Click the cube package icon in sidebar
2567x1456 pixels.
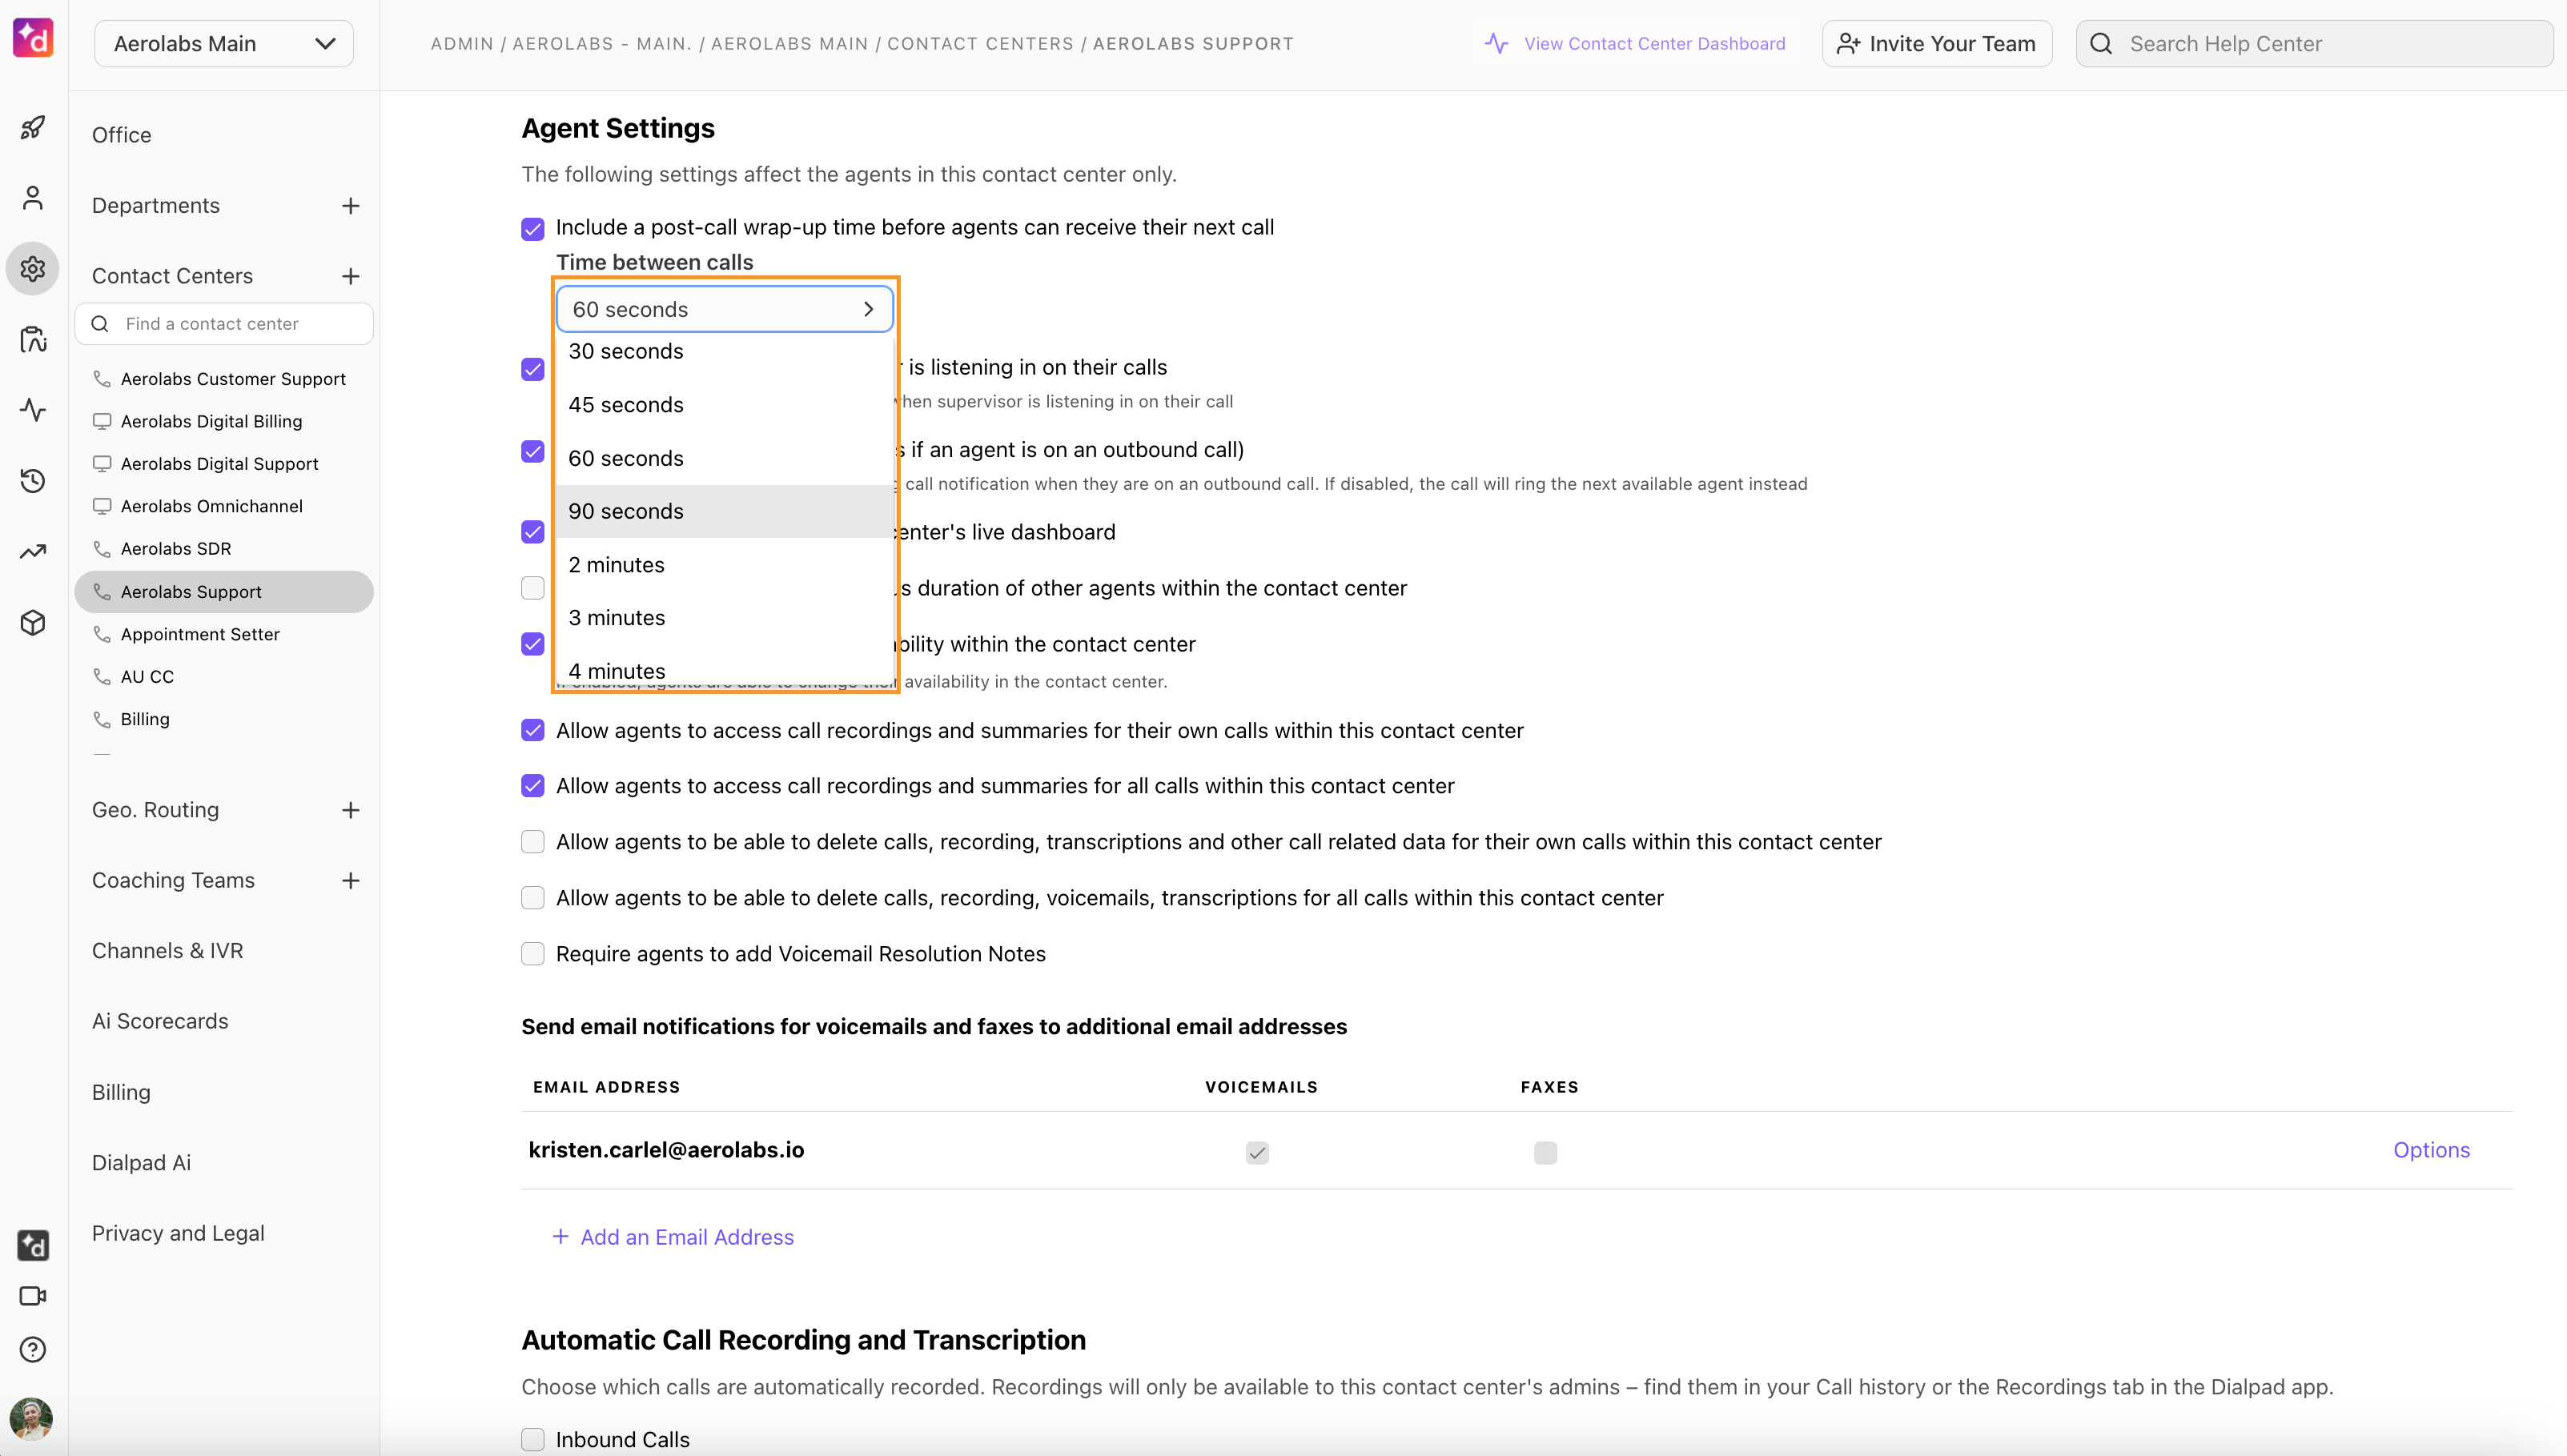33,623
